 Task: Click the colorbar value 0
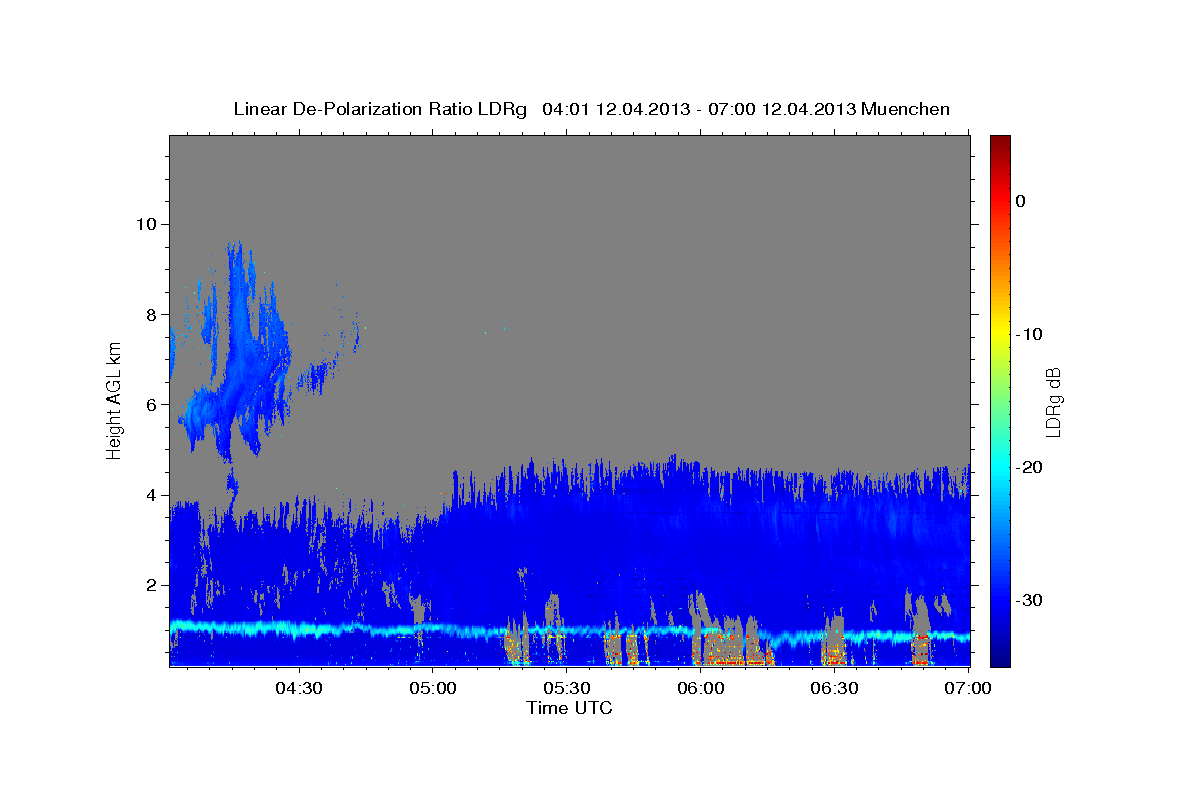click(x=1021, y=201)
